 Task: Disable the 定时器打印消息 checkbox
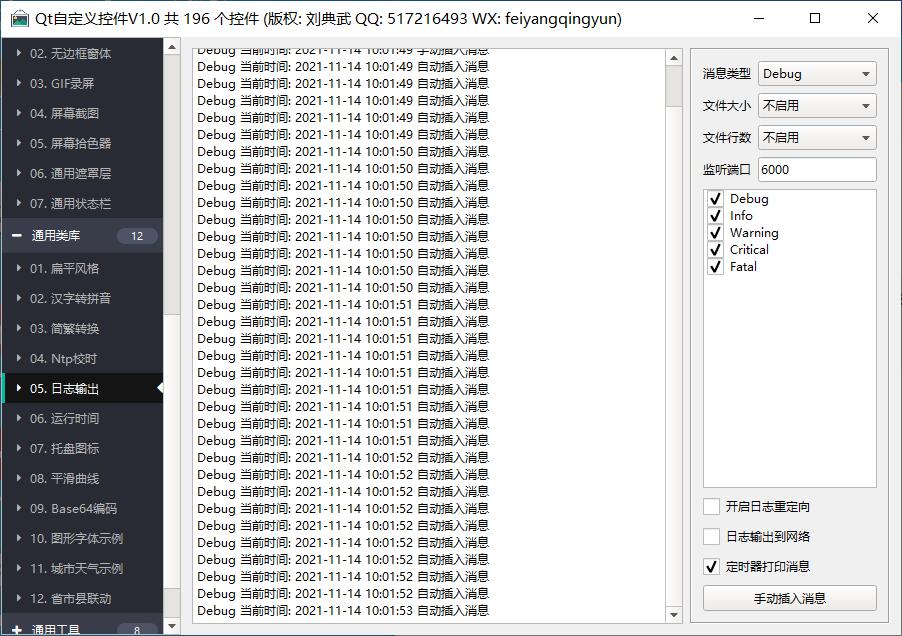pyautogui.click(x=711, y=567)
